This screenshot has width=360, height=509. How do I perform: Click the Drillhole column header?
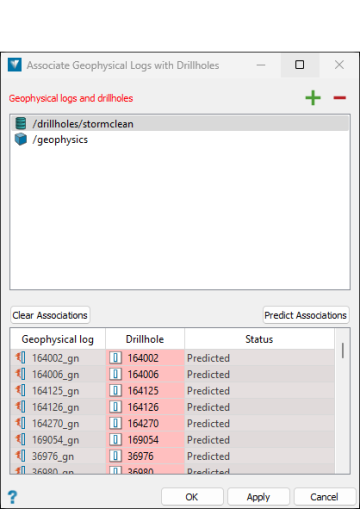point(145,339)
